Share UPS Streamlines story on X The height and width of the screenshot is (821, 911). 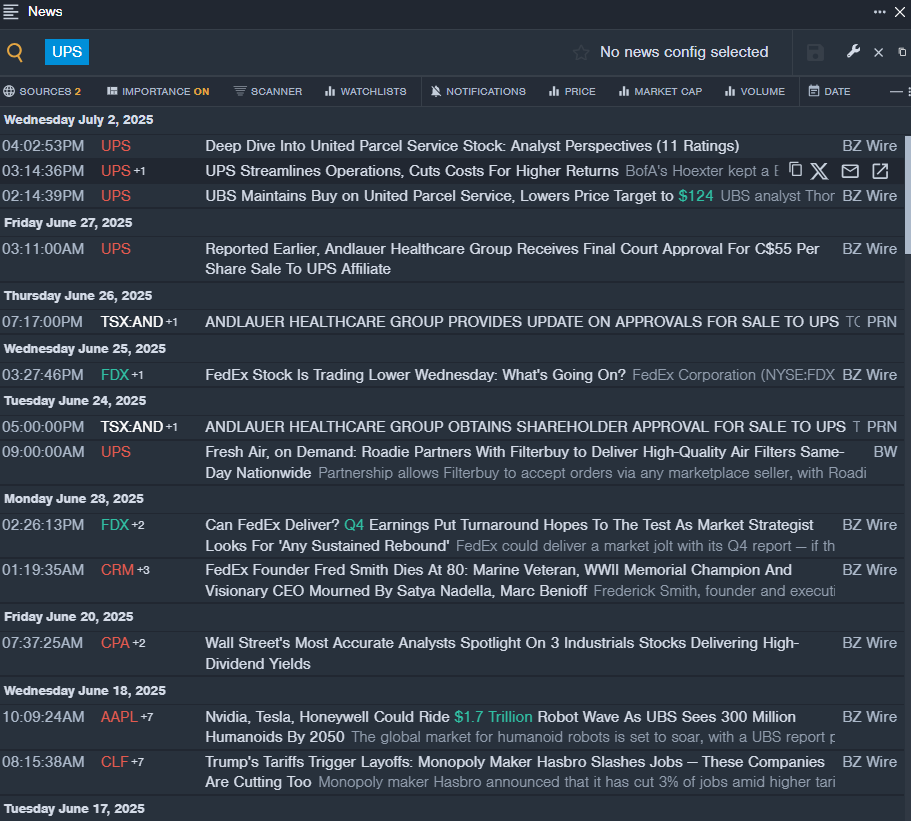820,171
